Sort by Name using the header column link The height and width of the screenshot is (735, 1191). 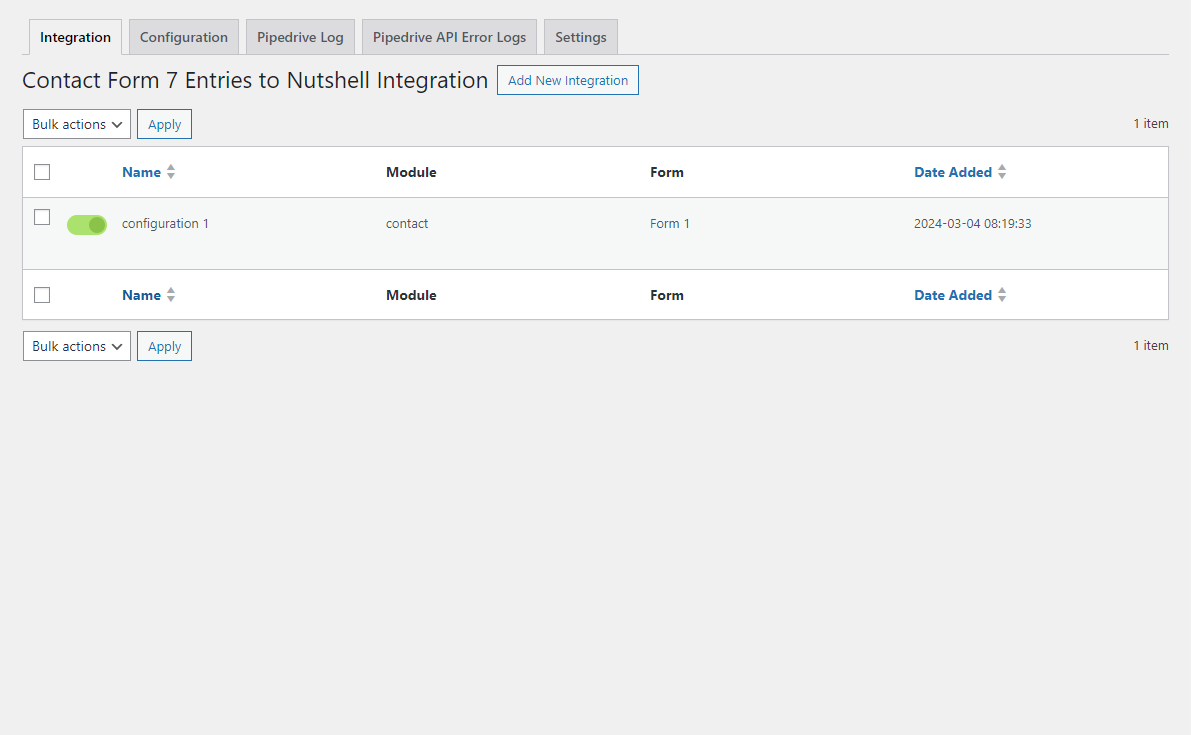149,172
